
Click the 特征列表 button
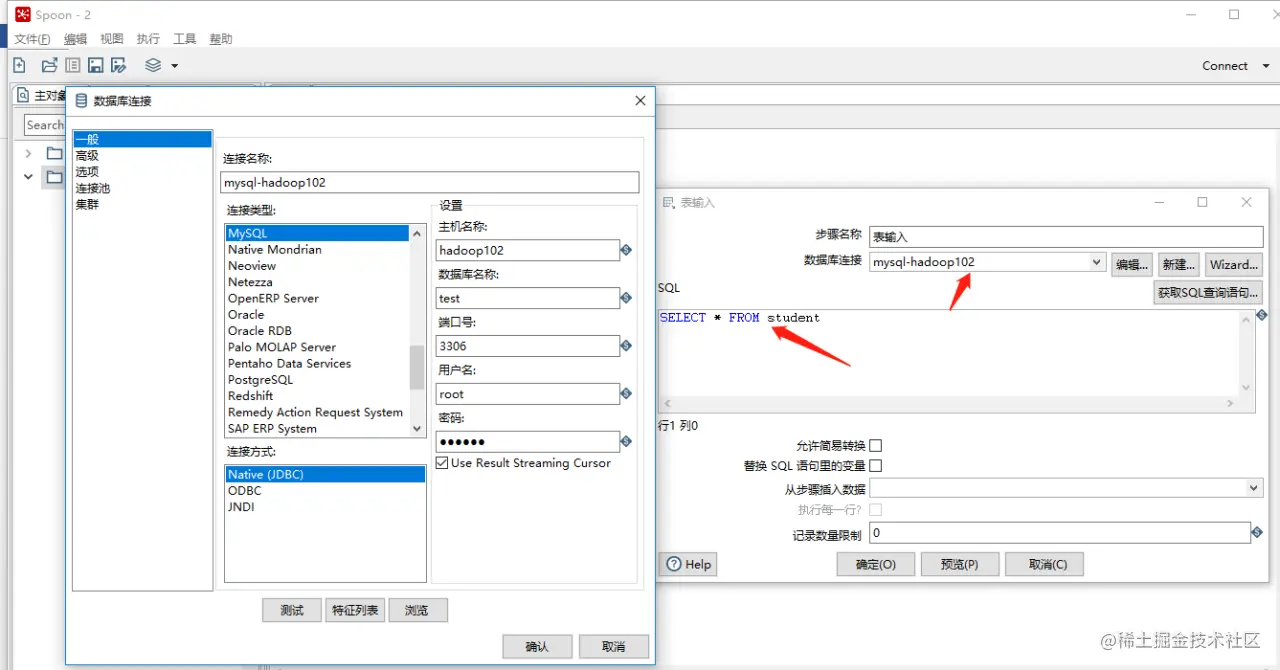point(355,610)
